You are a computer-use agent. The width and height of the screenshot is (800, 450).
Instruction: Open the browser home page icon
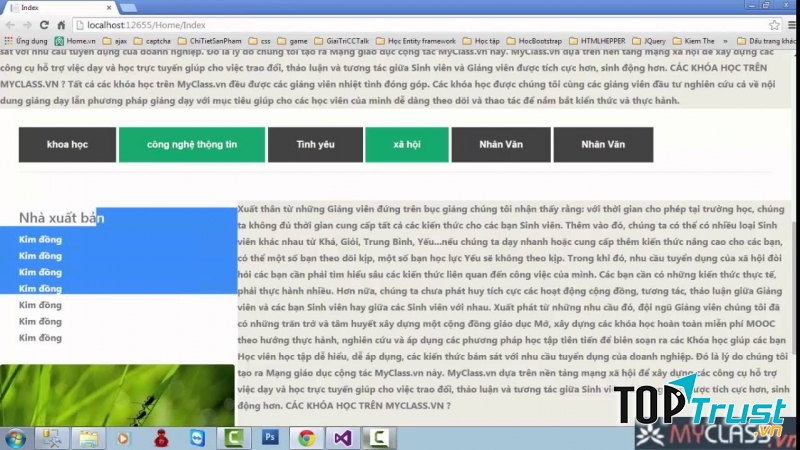[x=61, y=25]
